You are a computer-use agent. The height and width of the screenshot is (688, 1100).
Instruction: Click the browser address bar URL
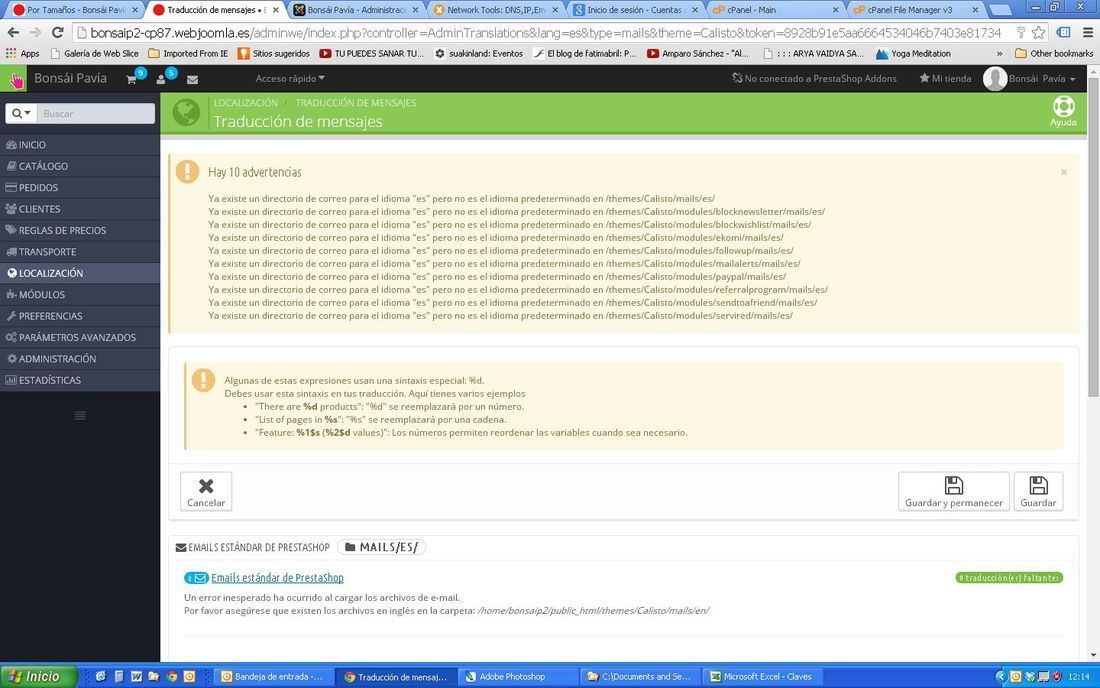545,33
